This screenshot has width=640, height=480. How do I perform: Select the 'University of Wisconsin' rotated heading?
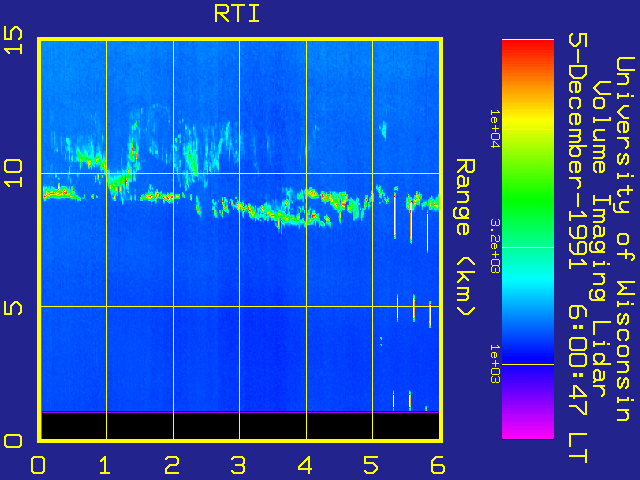(625, 239)
